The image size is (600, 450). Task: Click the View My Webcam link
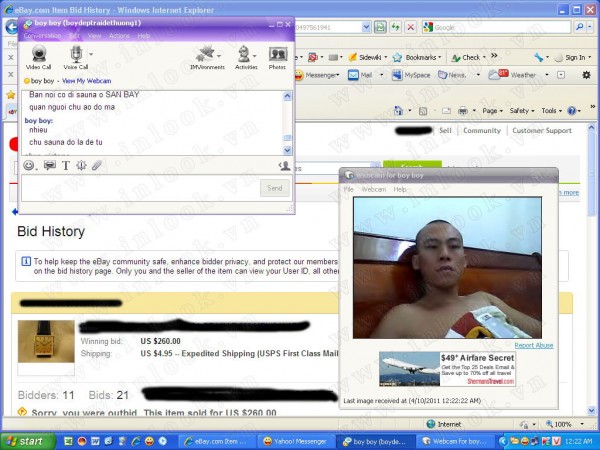click(x=86, y=80)
